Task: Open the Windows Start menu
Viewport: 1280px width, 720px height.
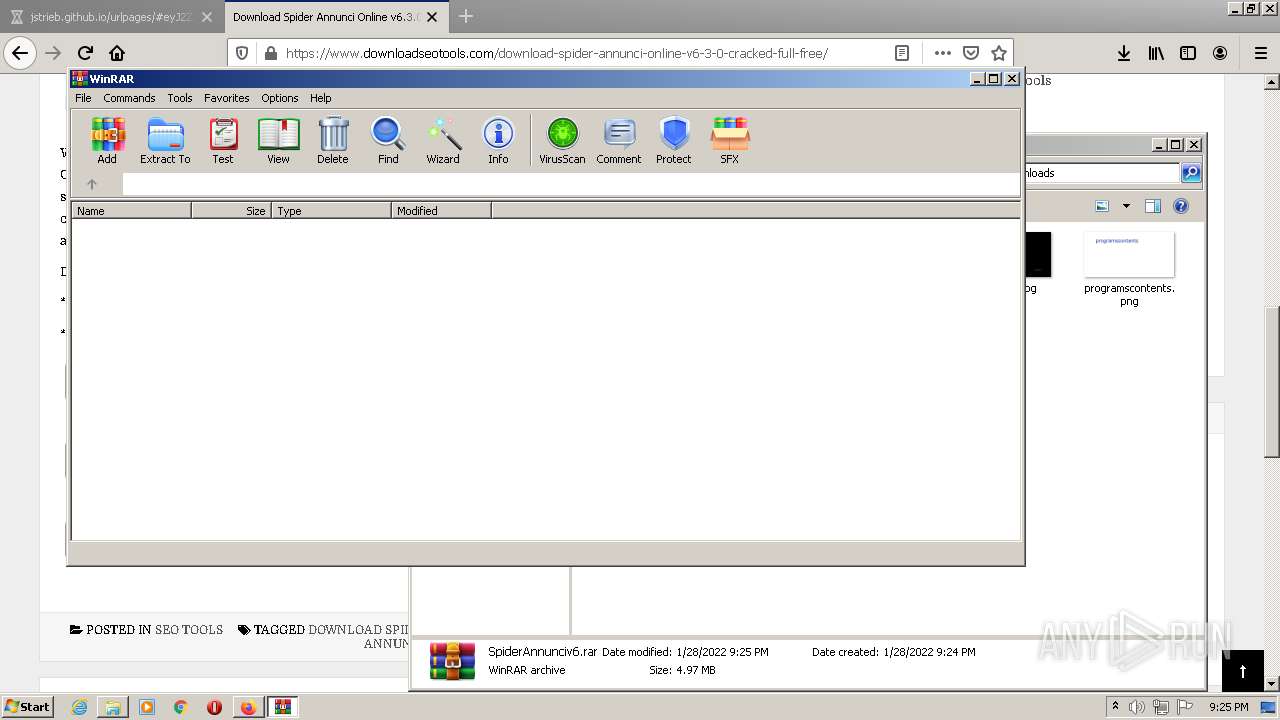Action: [28, 707]
